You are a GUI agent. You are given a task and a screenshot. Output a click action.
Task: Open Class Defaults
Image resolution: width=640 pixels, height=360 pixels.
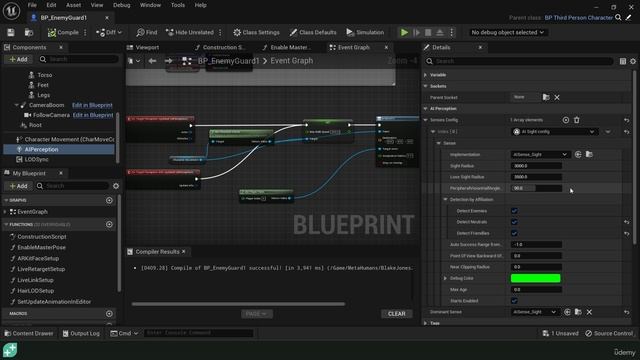[313, 32]
